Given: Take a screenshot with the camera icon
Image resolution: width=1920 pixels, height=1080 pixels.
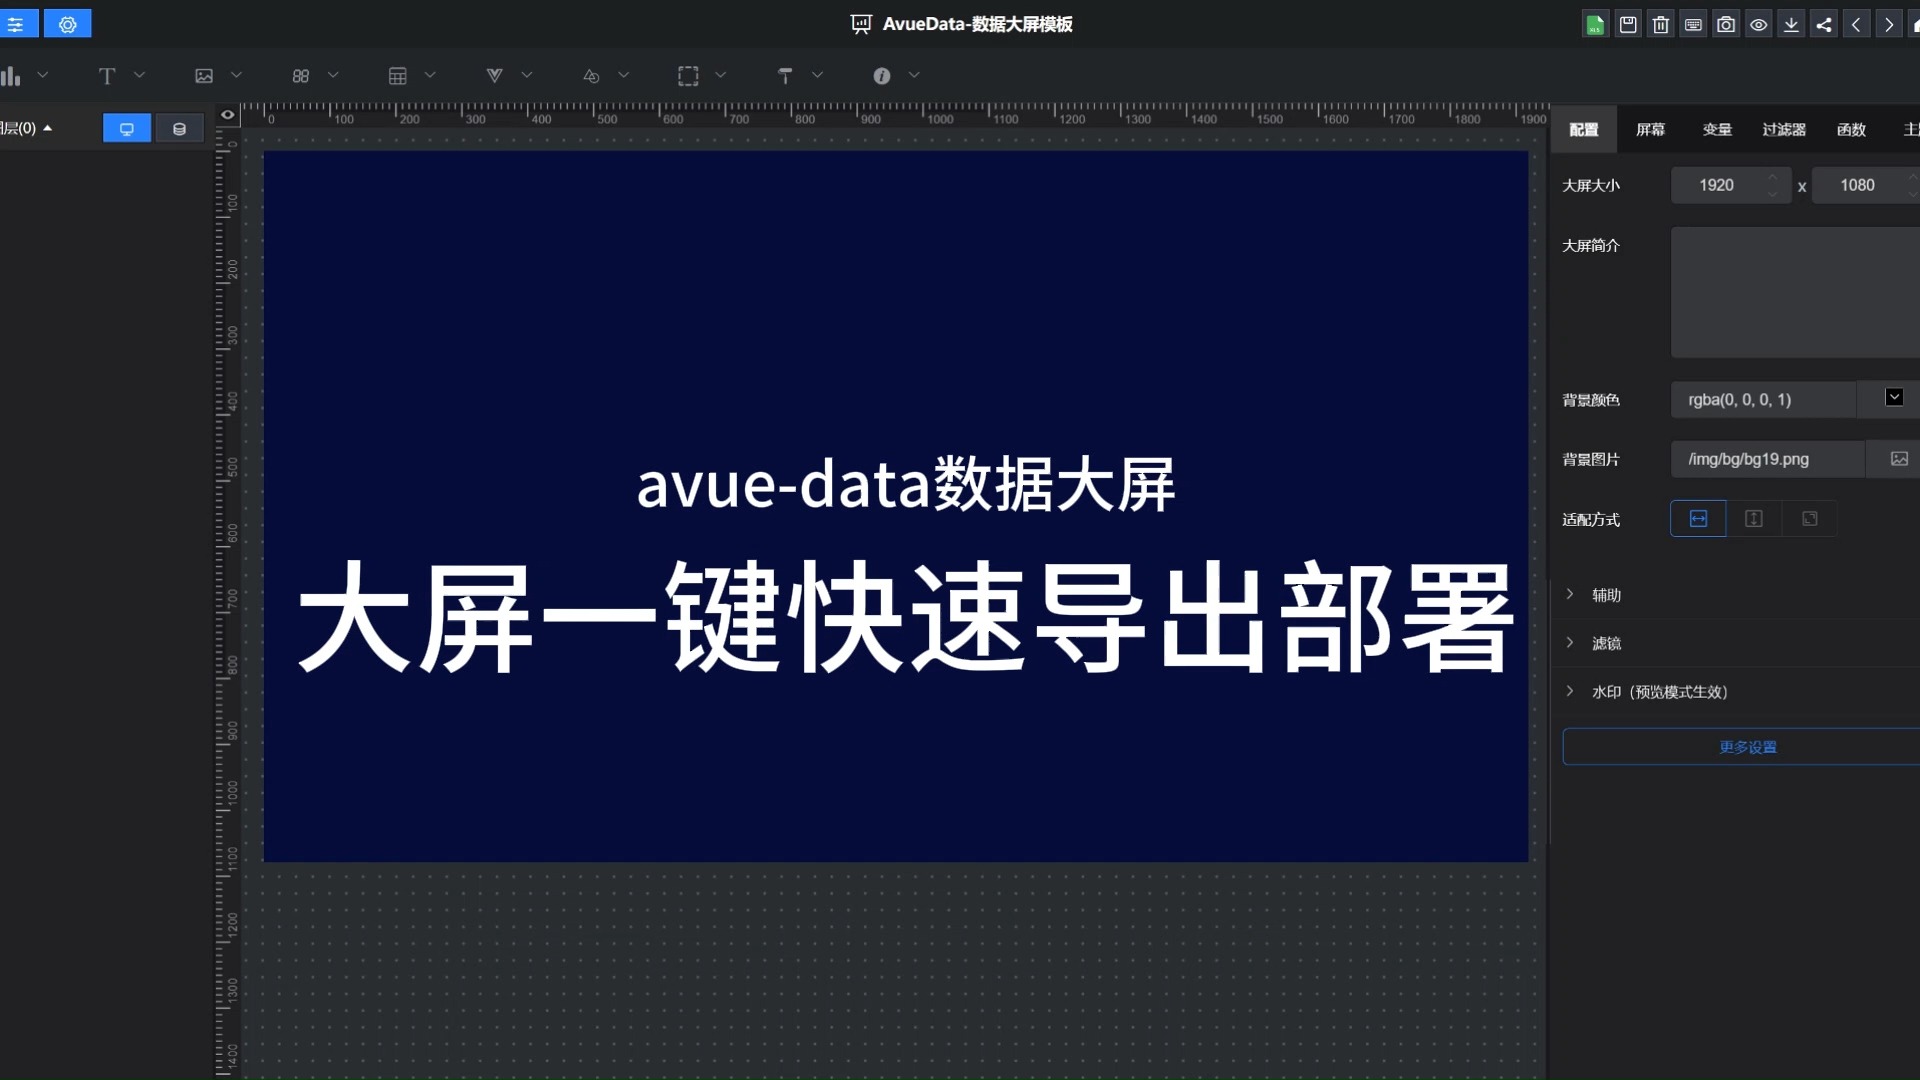Looking at the screenshot, I should pyautogui.click(x=1726, y=25).
